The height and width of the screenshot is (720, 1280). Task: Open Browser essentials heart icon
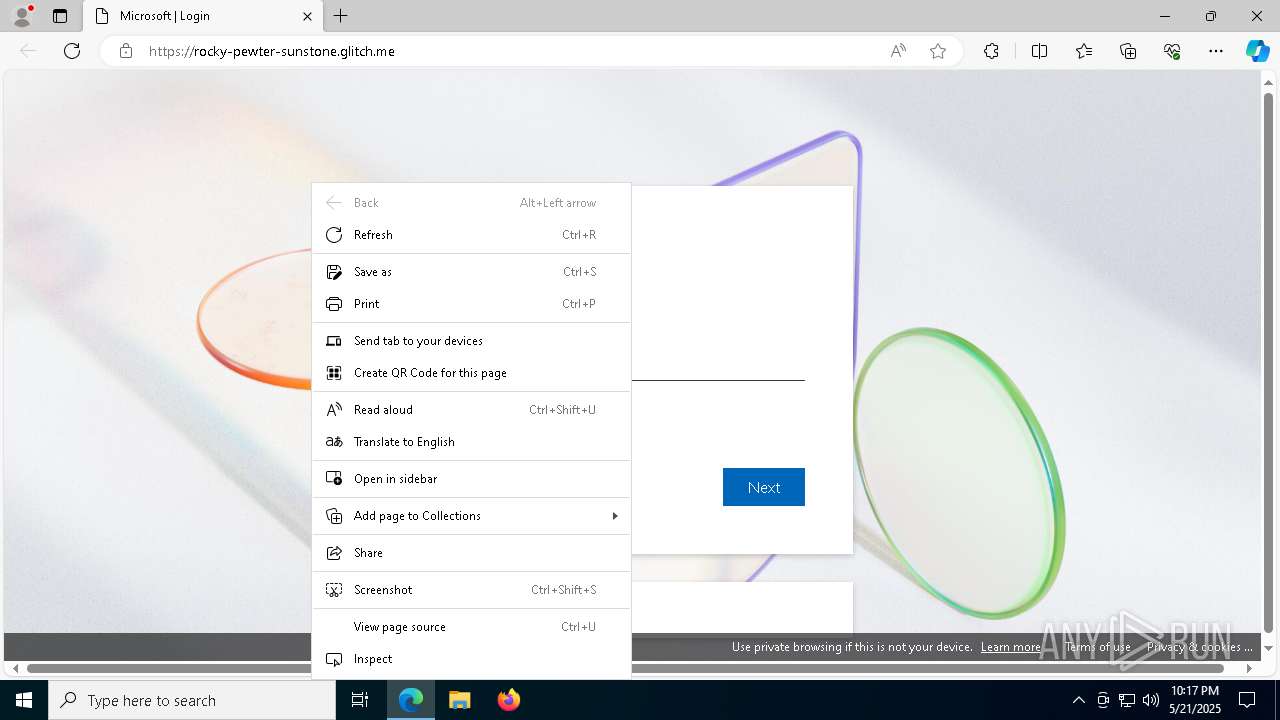pyautogui.click(x=1172, y=51)
